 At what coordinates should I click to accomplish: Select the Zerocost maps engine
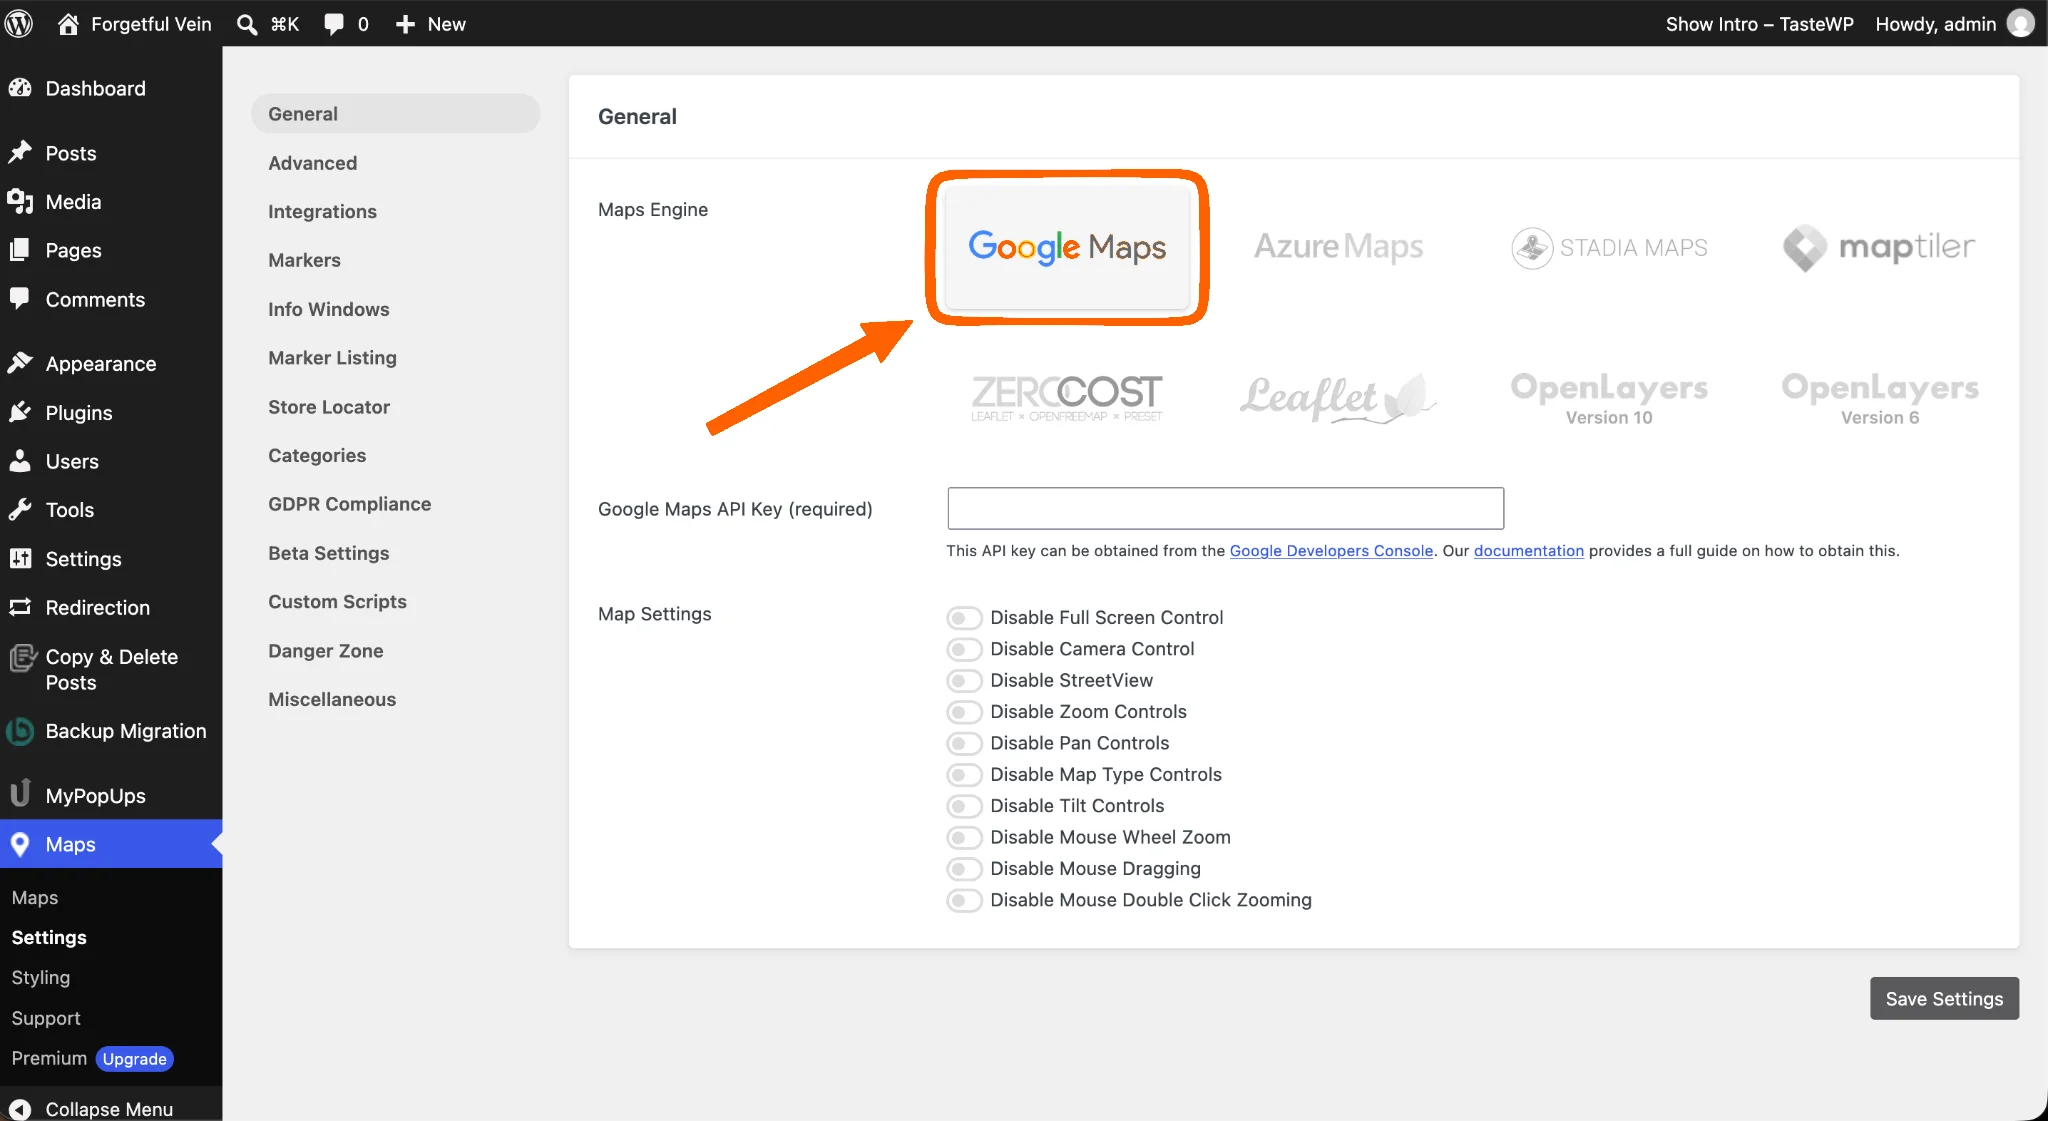(1067, 397)
